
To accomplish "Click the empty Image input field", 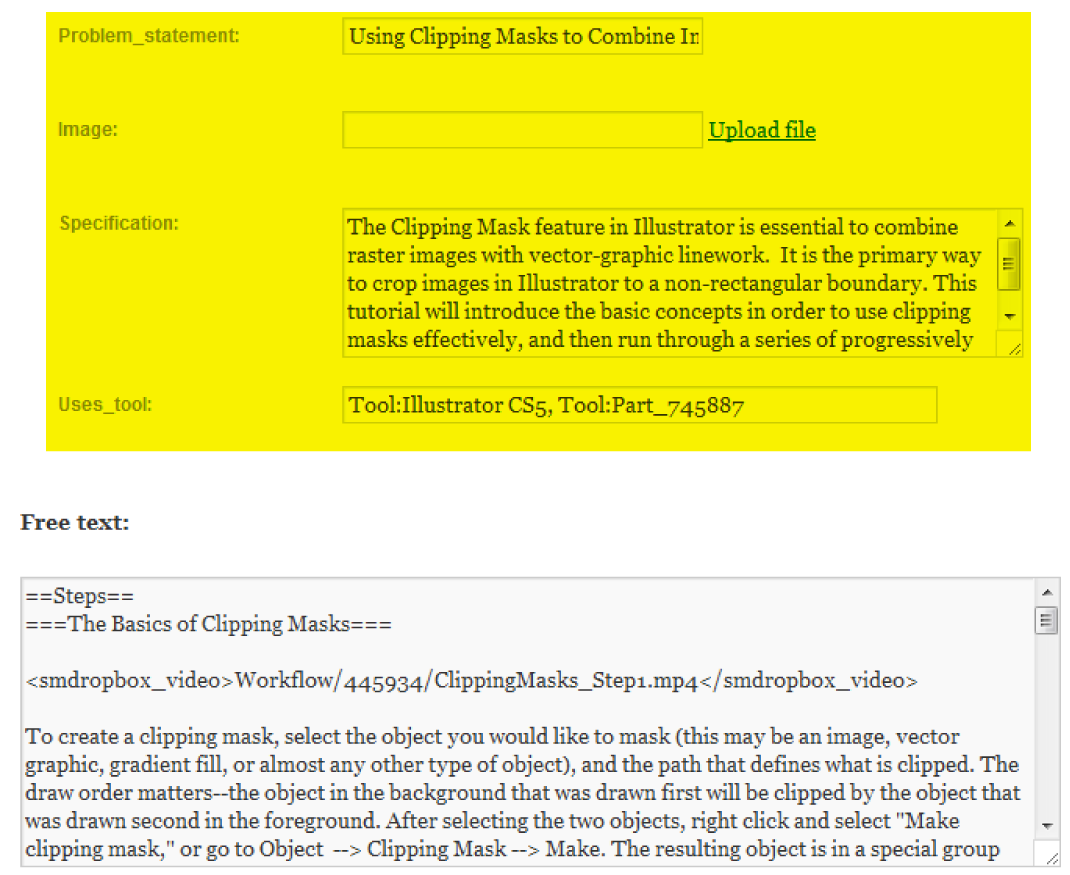I will 522,130.
